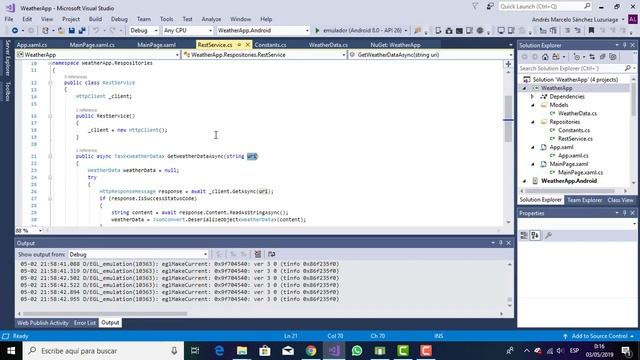This screenshot has width=640, height=360.
Task: Click the Windows Start button
Action: [11, 351]
